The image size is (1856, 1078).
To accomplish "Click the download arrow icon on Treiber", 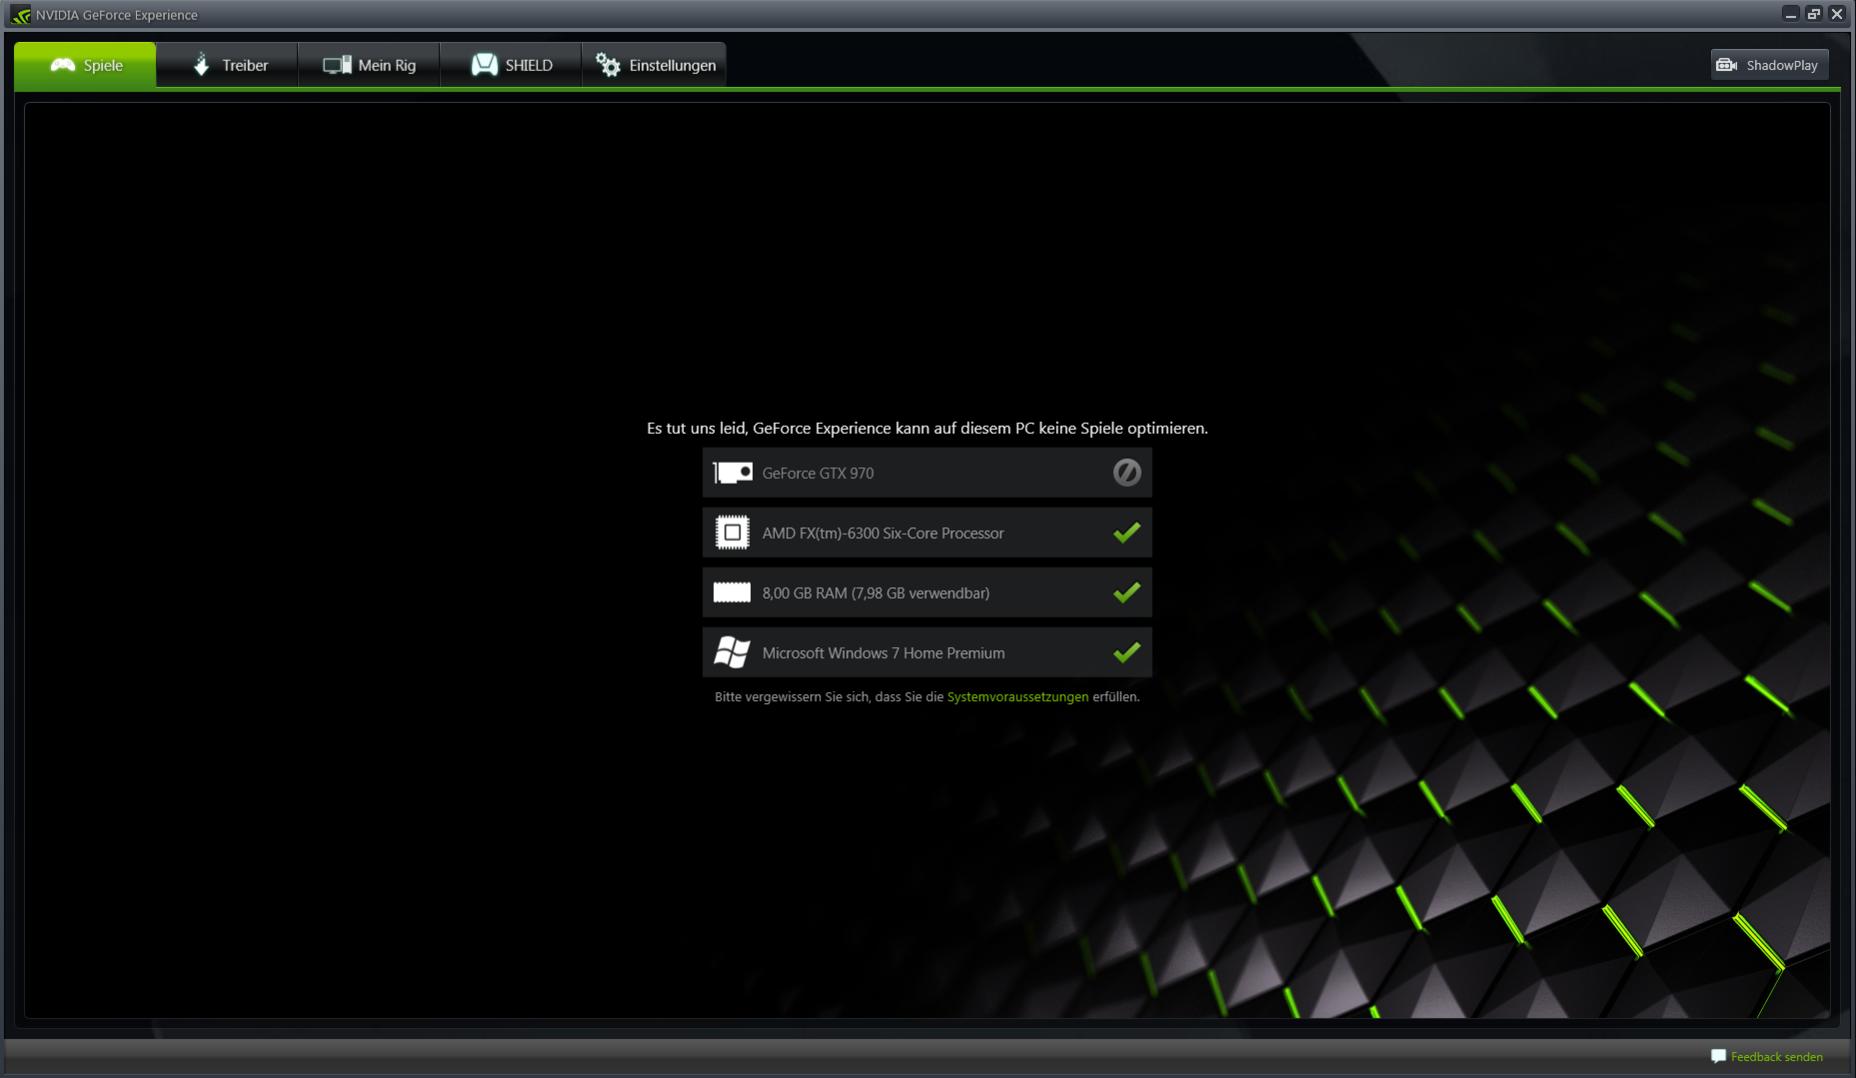I will (201, 65).
